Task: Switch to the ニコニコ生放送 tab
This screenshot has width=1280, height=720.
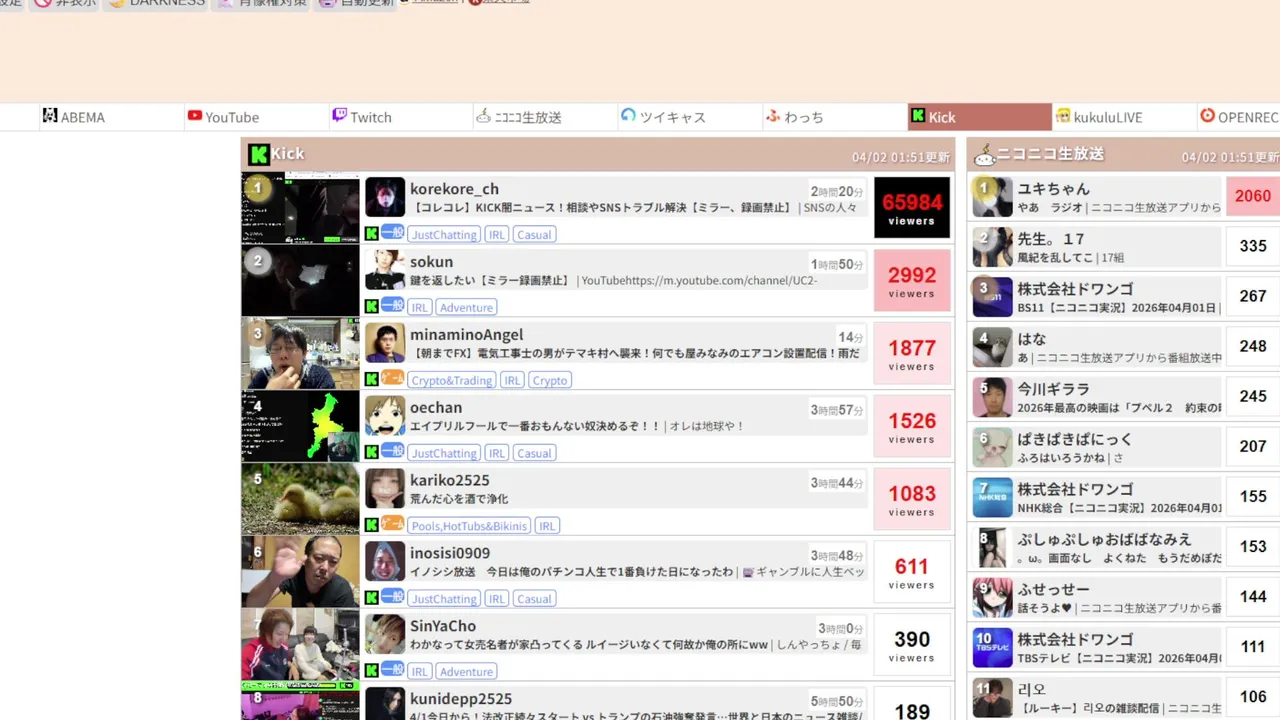Action: pyautogui.click(x=544, y=117)
